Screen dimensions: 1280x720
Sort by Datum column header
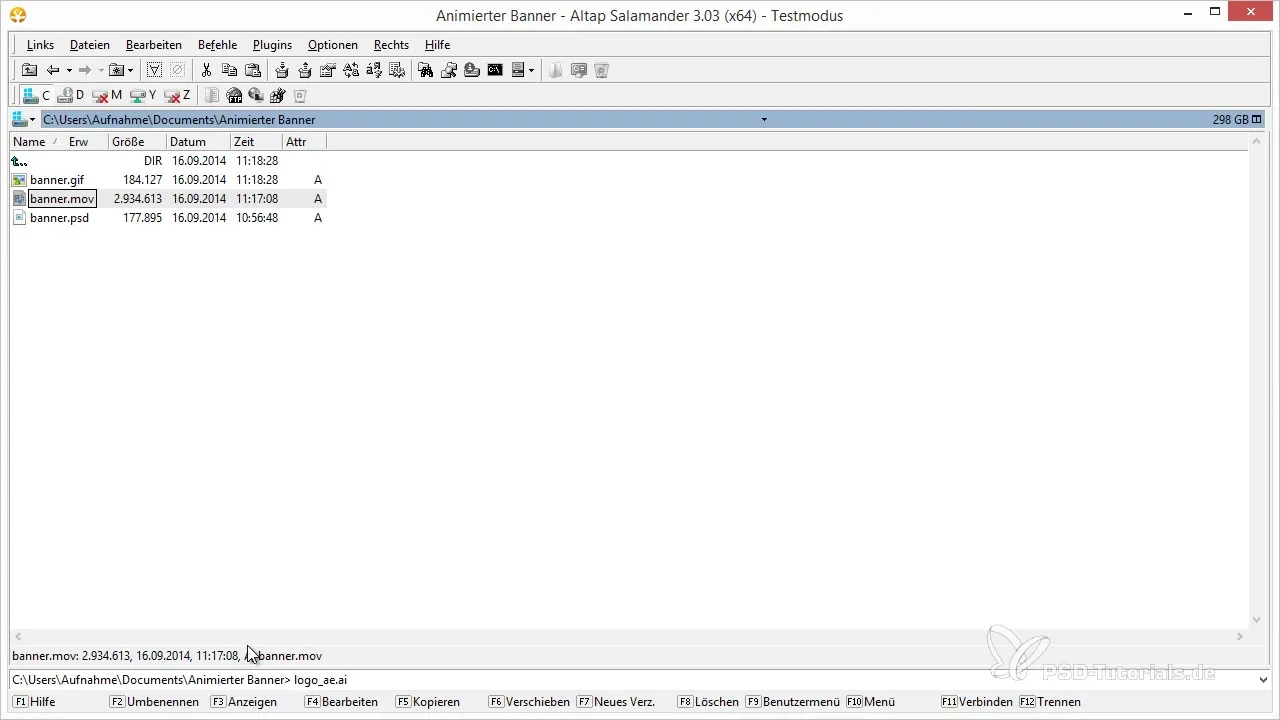198,142
